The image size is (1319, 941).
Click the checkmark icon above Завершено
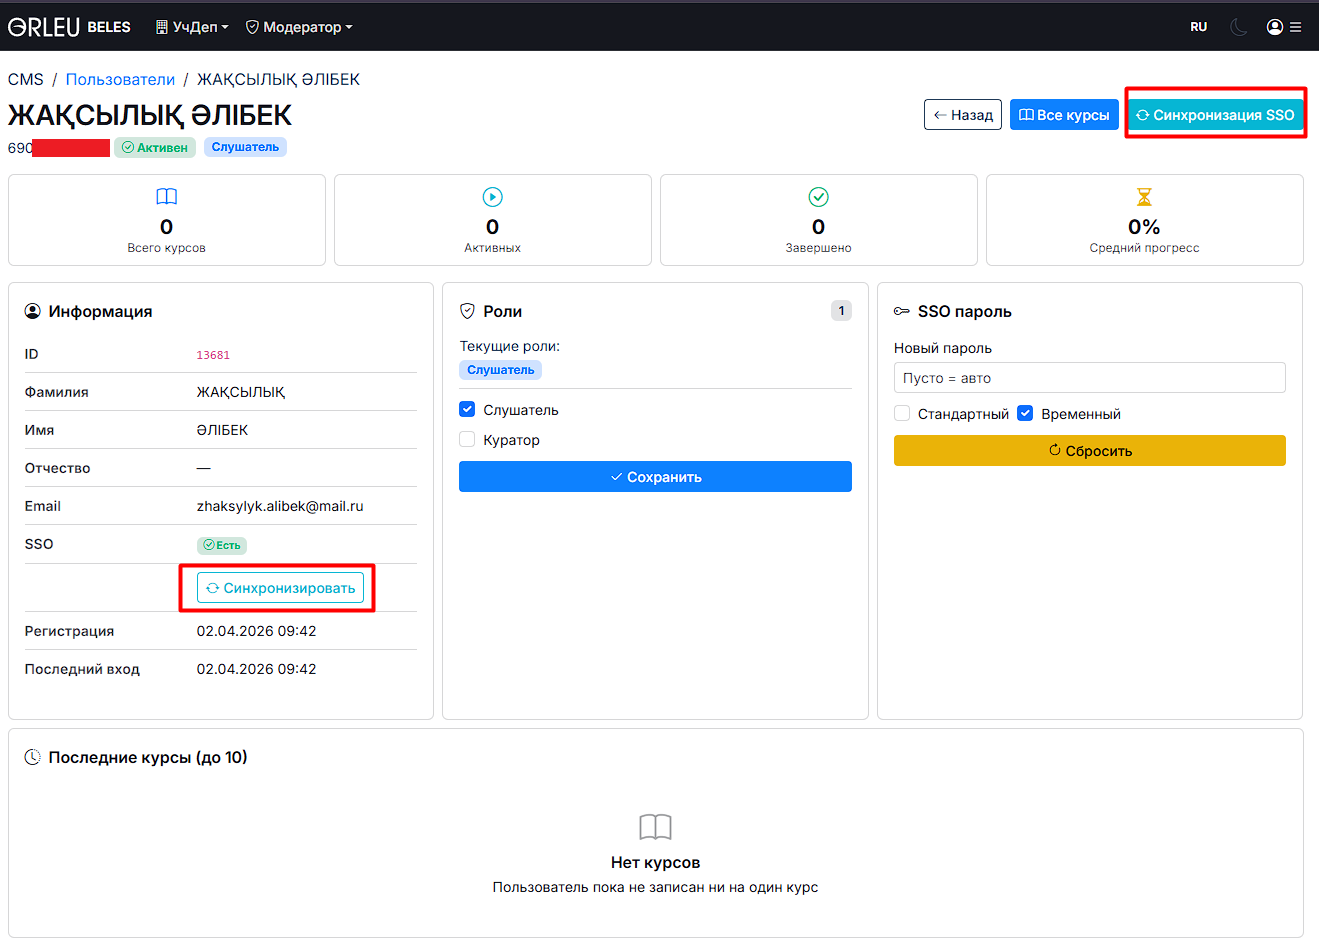pyautogui.click(x=818, y=197)
